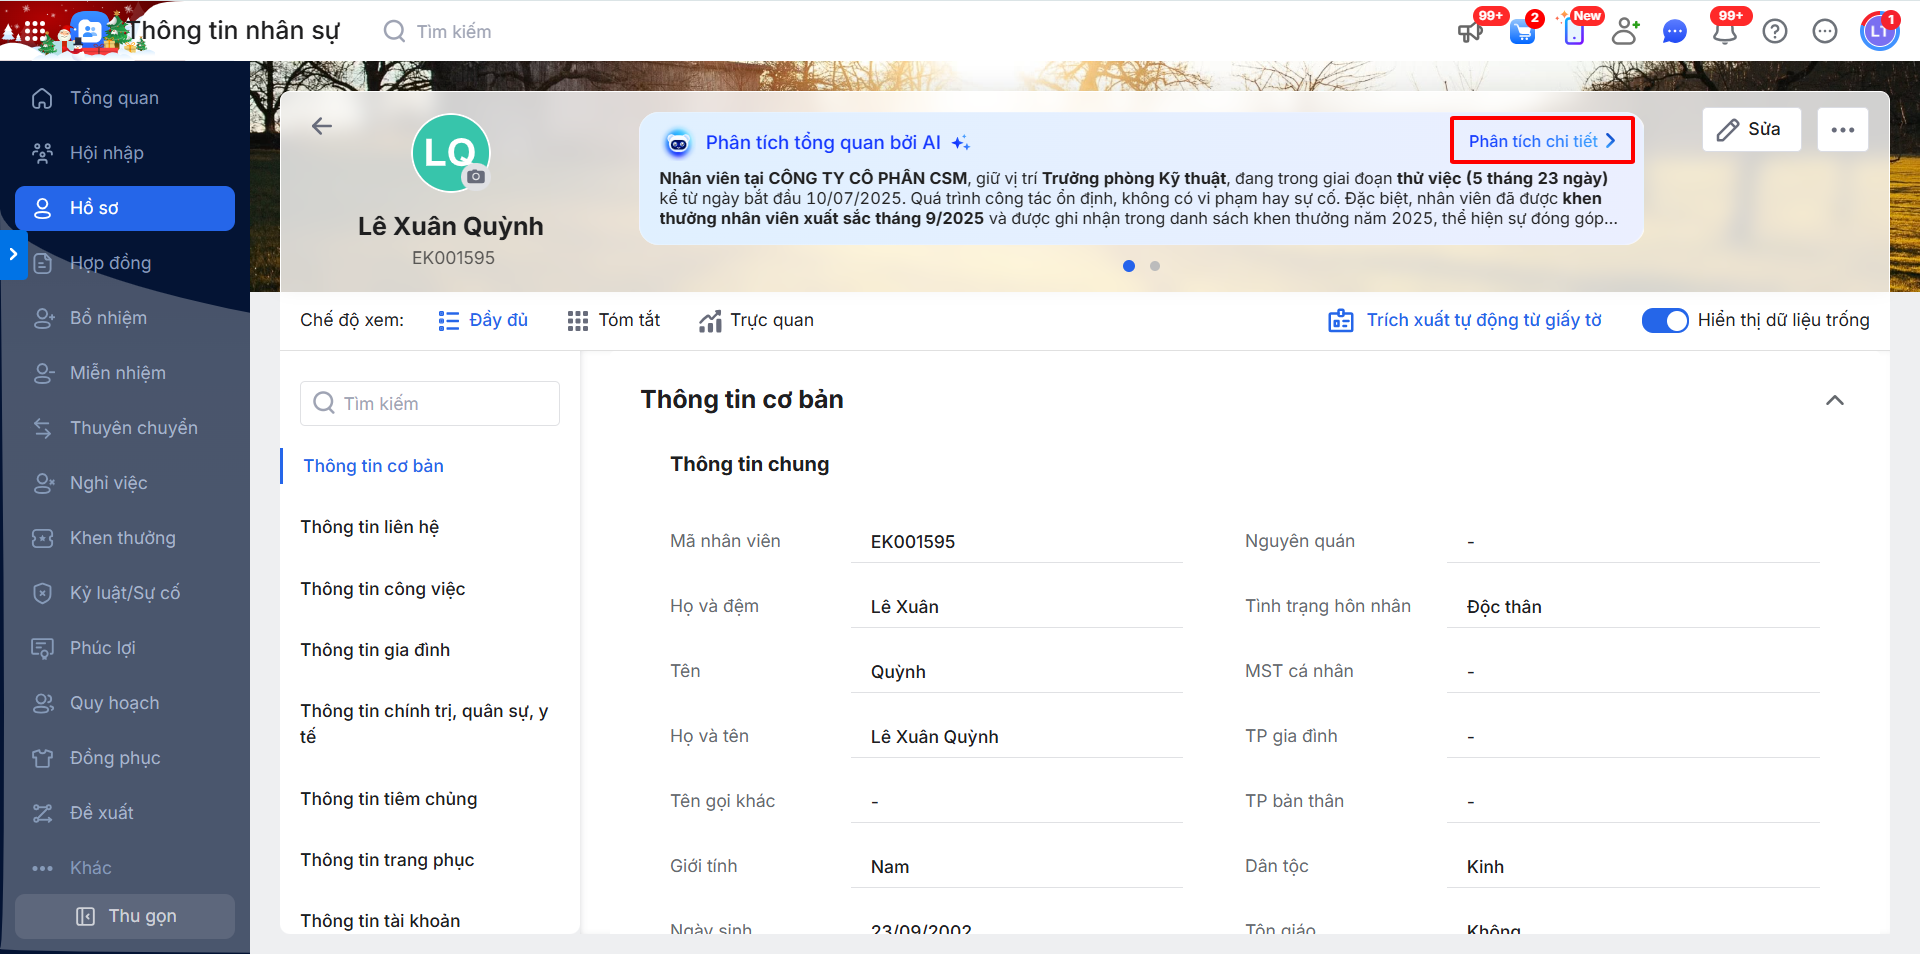Open Đề xuất in sidebar

pyautogui.click(x=125, y=813)
